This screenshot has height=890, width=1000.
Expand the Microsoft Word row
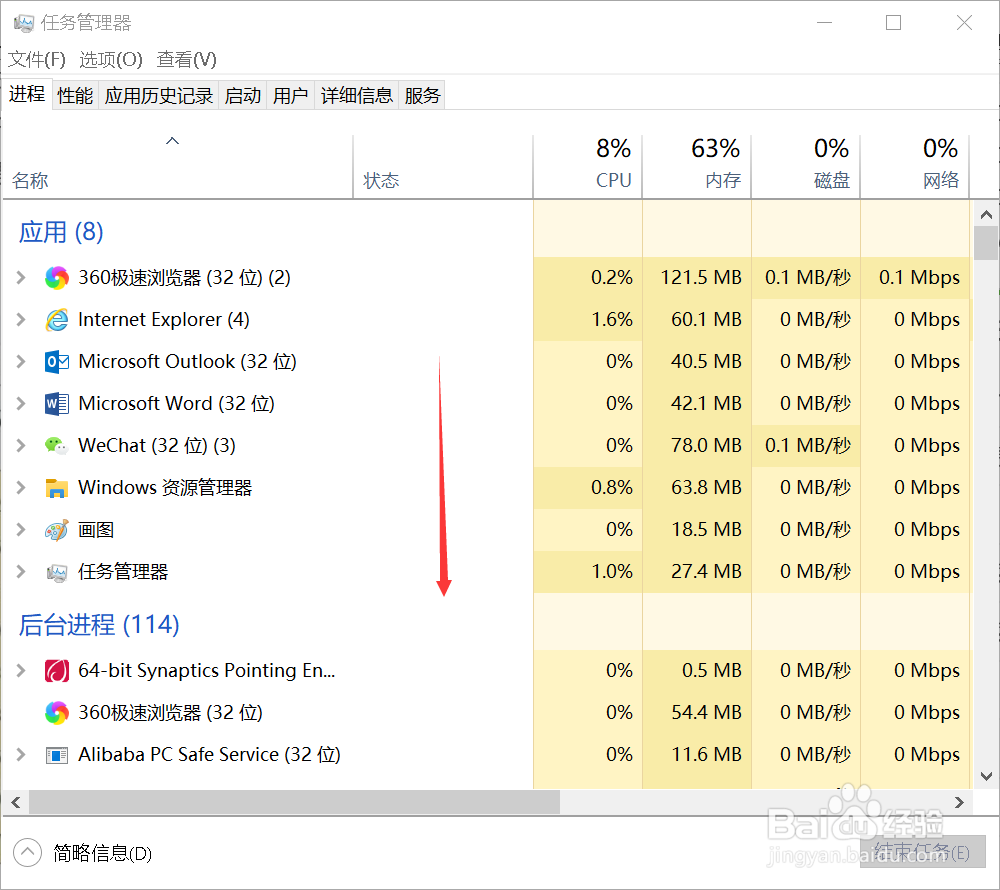coord(20,404)
